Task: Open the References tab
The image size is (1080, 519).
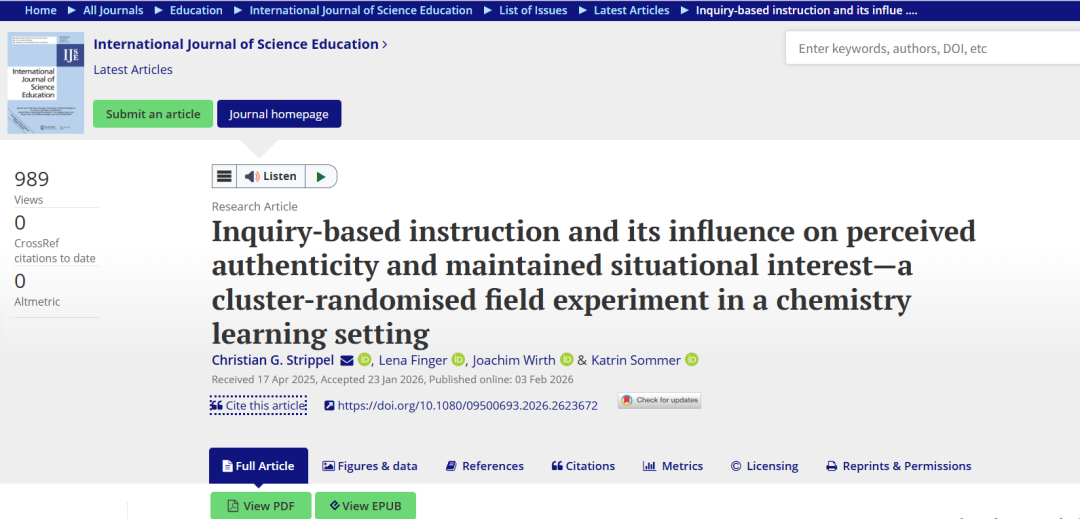Action: click(x=485, y=466)
